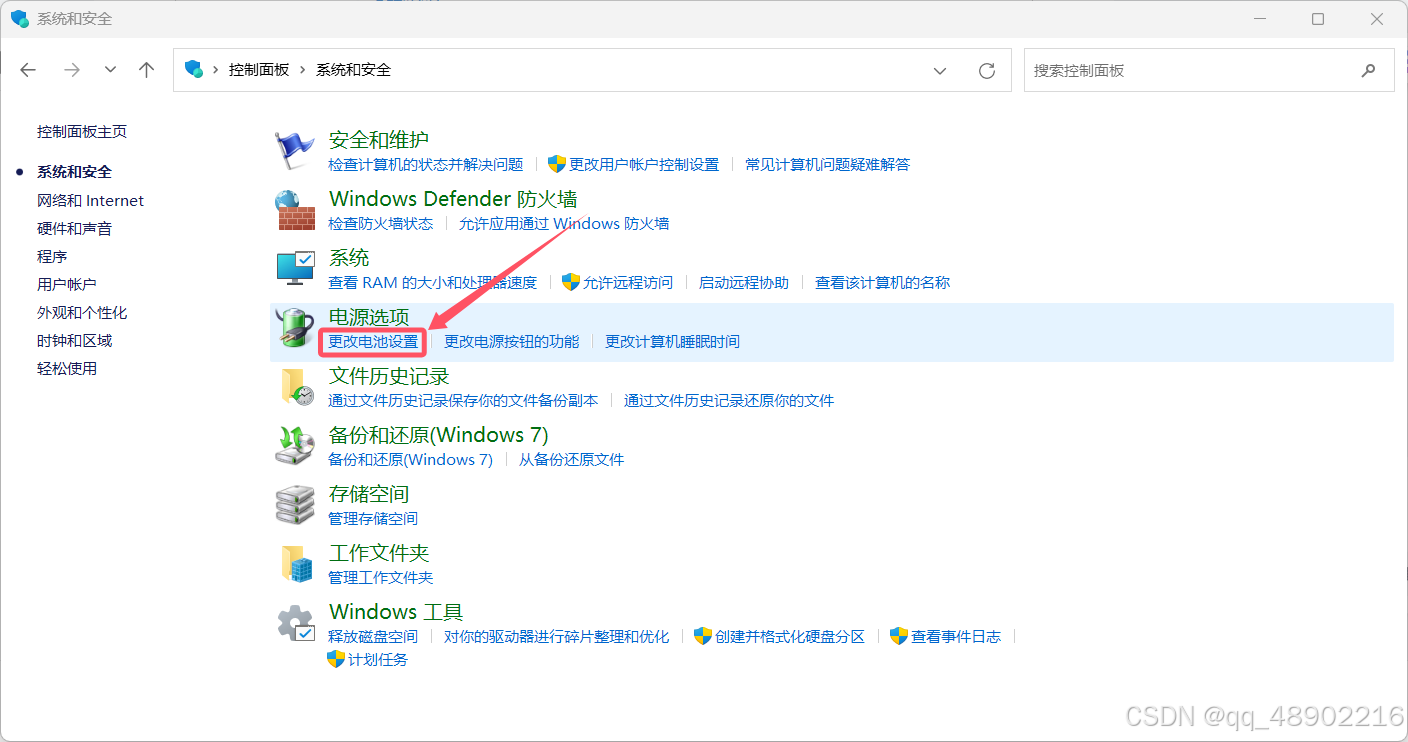Select 程序 in the sidebar
Image resolution: width=1408 pixels, height=742 pixels.
[52, 257]
